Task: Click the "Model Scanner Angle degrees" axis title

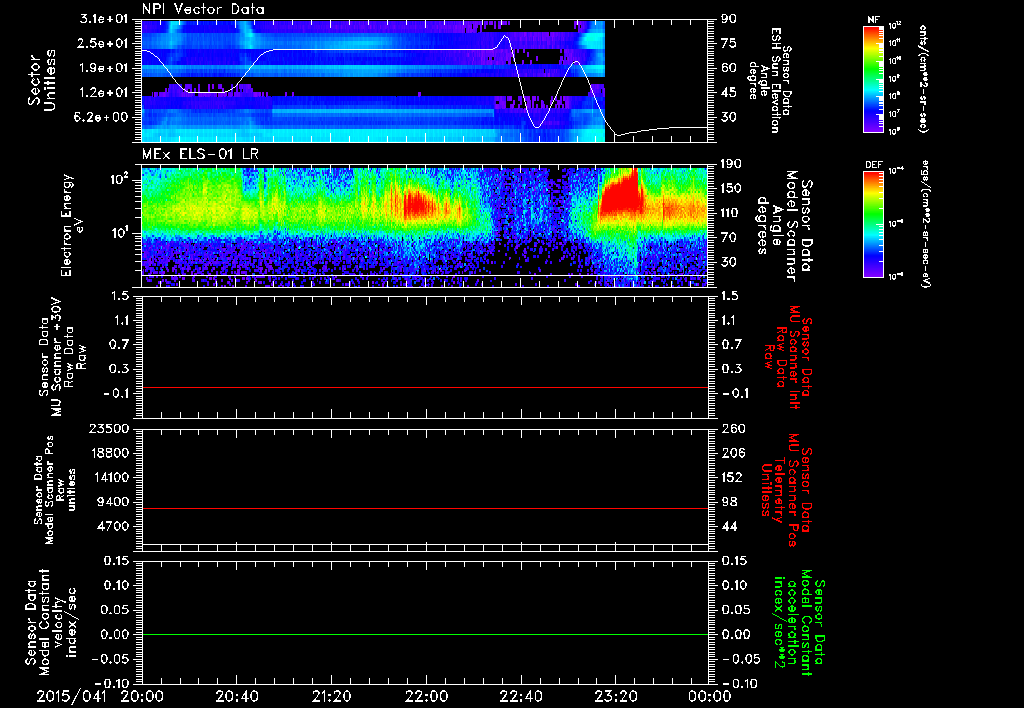Action: pos(775,225)
